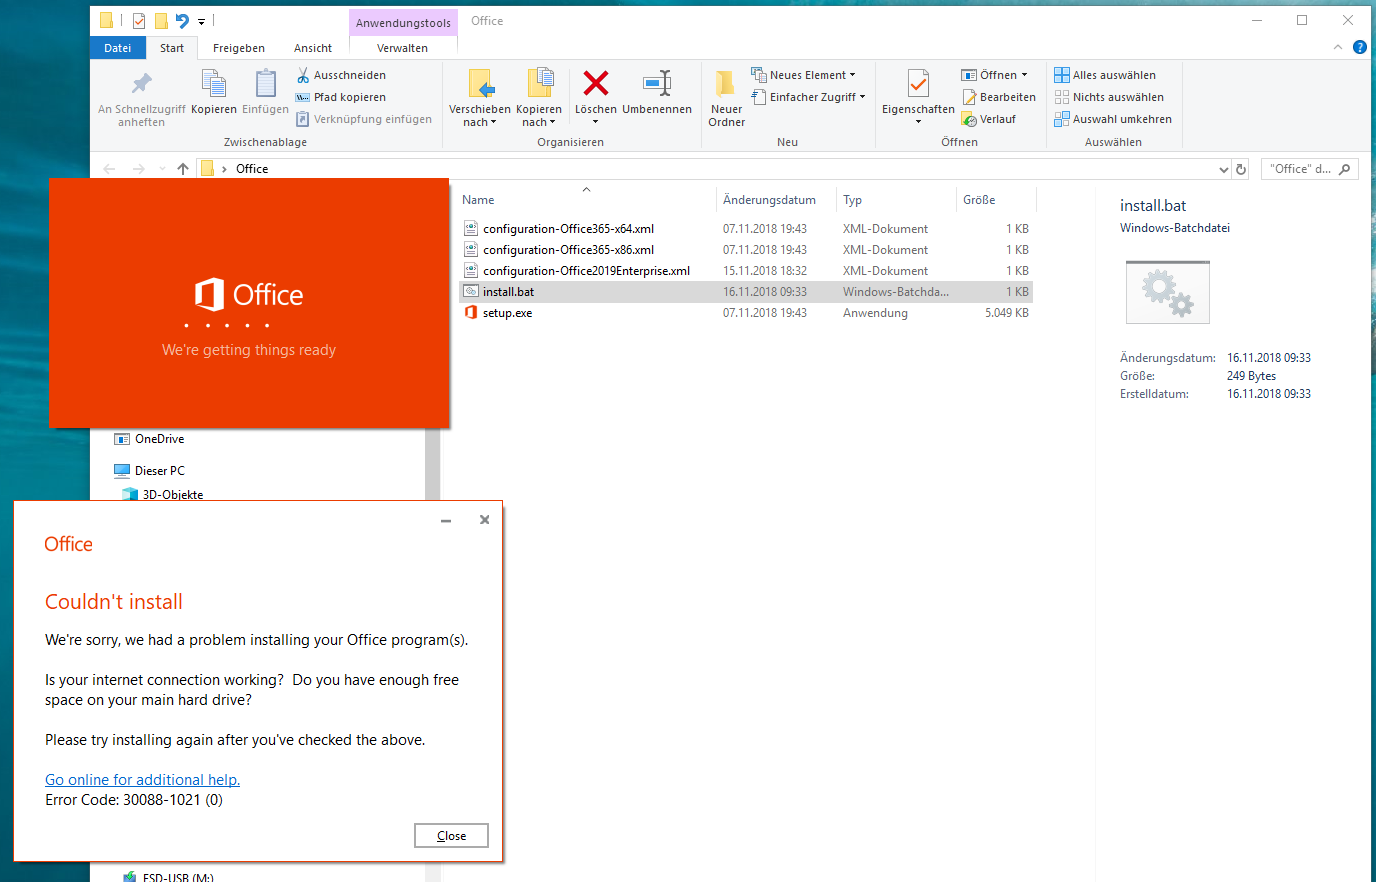Click Close button in Office error dialog
1376x882 pixels.
point(451,836)
